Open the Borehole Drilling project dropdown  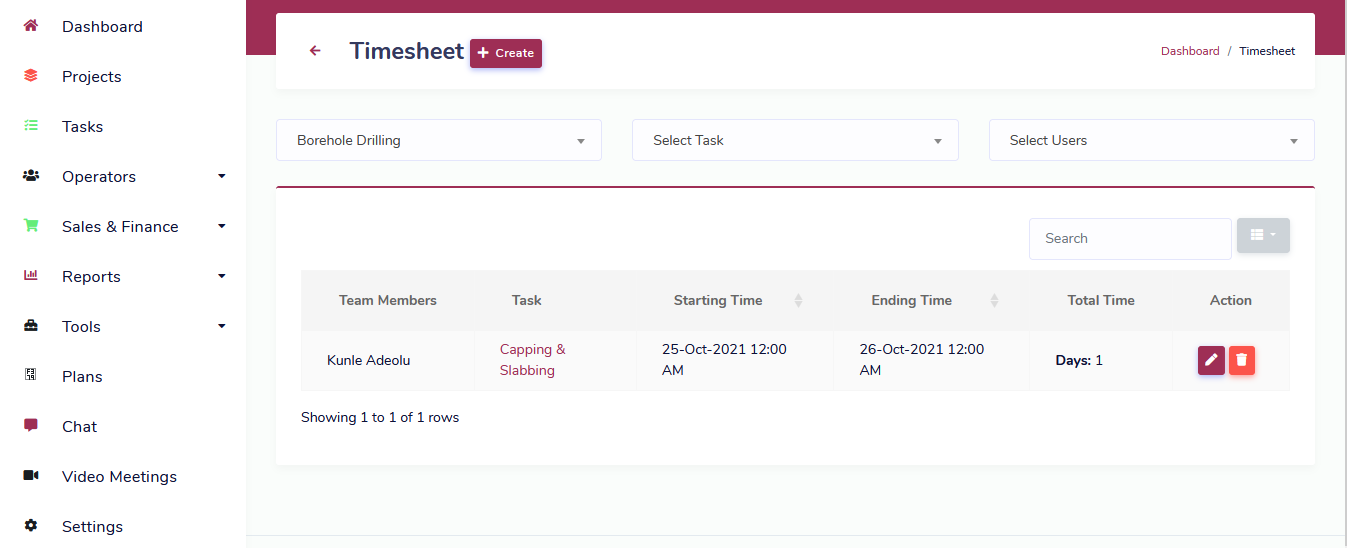[x=438, y=141]
